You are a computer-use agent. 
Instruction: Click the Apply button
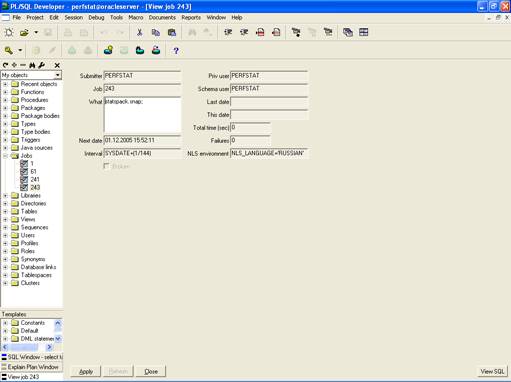point(86,371)
